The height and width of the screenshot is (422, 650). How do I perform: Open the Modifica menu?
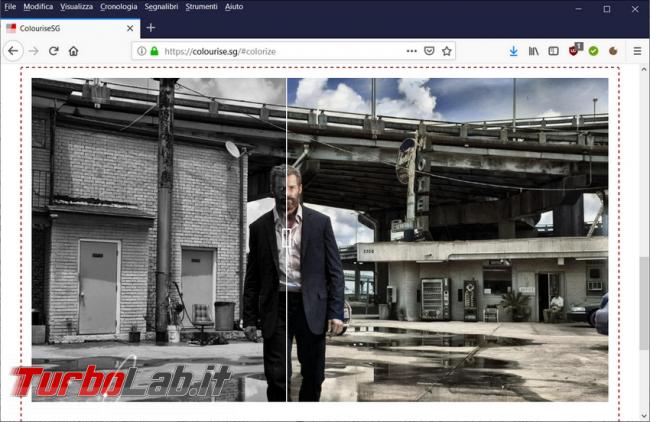tap(38, 7)
